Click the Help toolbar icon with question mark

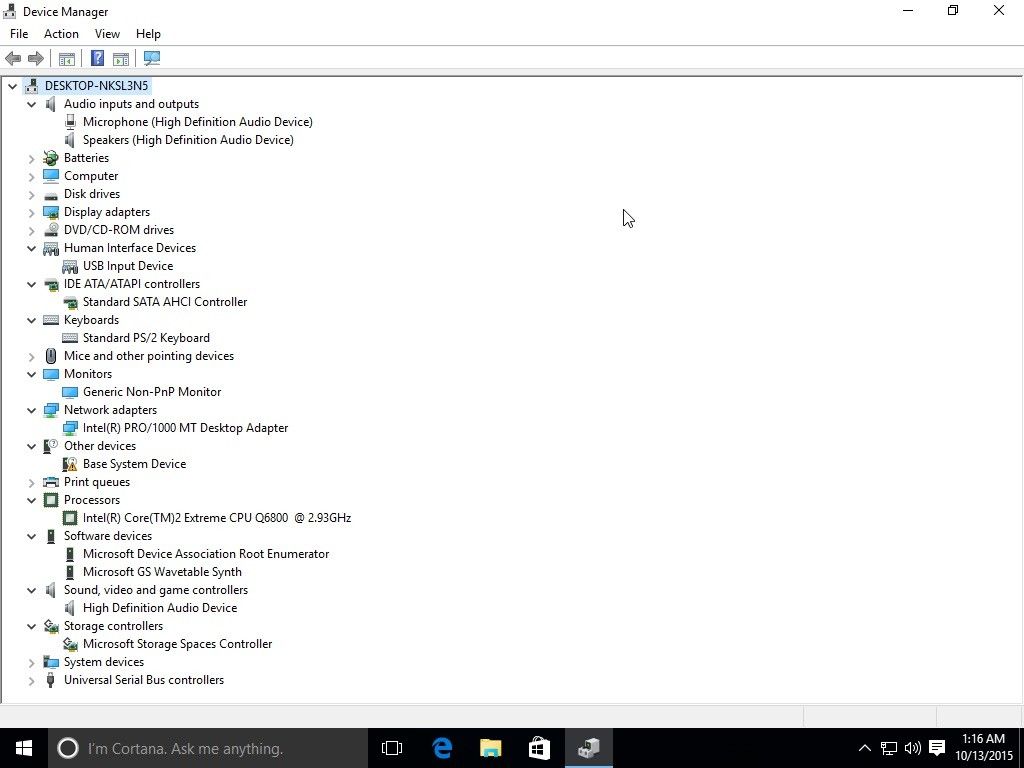(98, 59)
